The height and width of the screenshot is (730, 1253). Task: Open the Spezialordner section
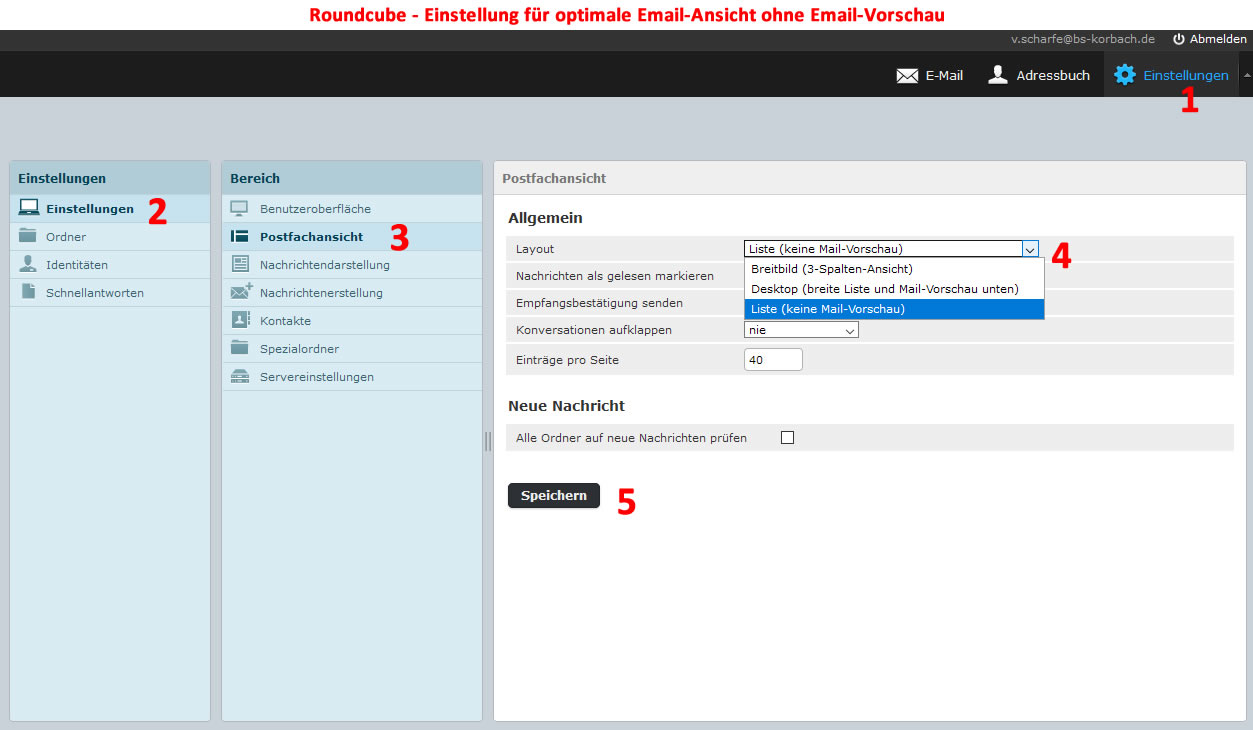tap(352, 348)
